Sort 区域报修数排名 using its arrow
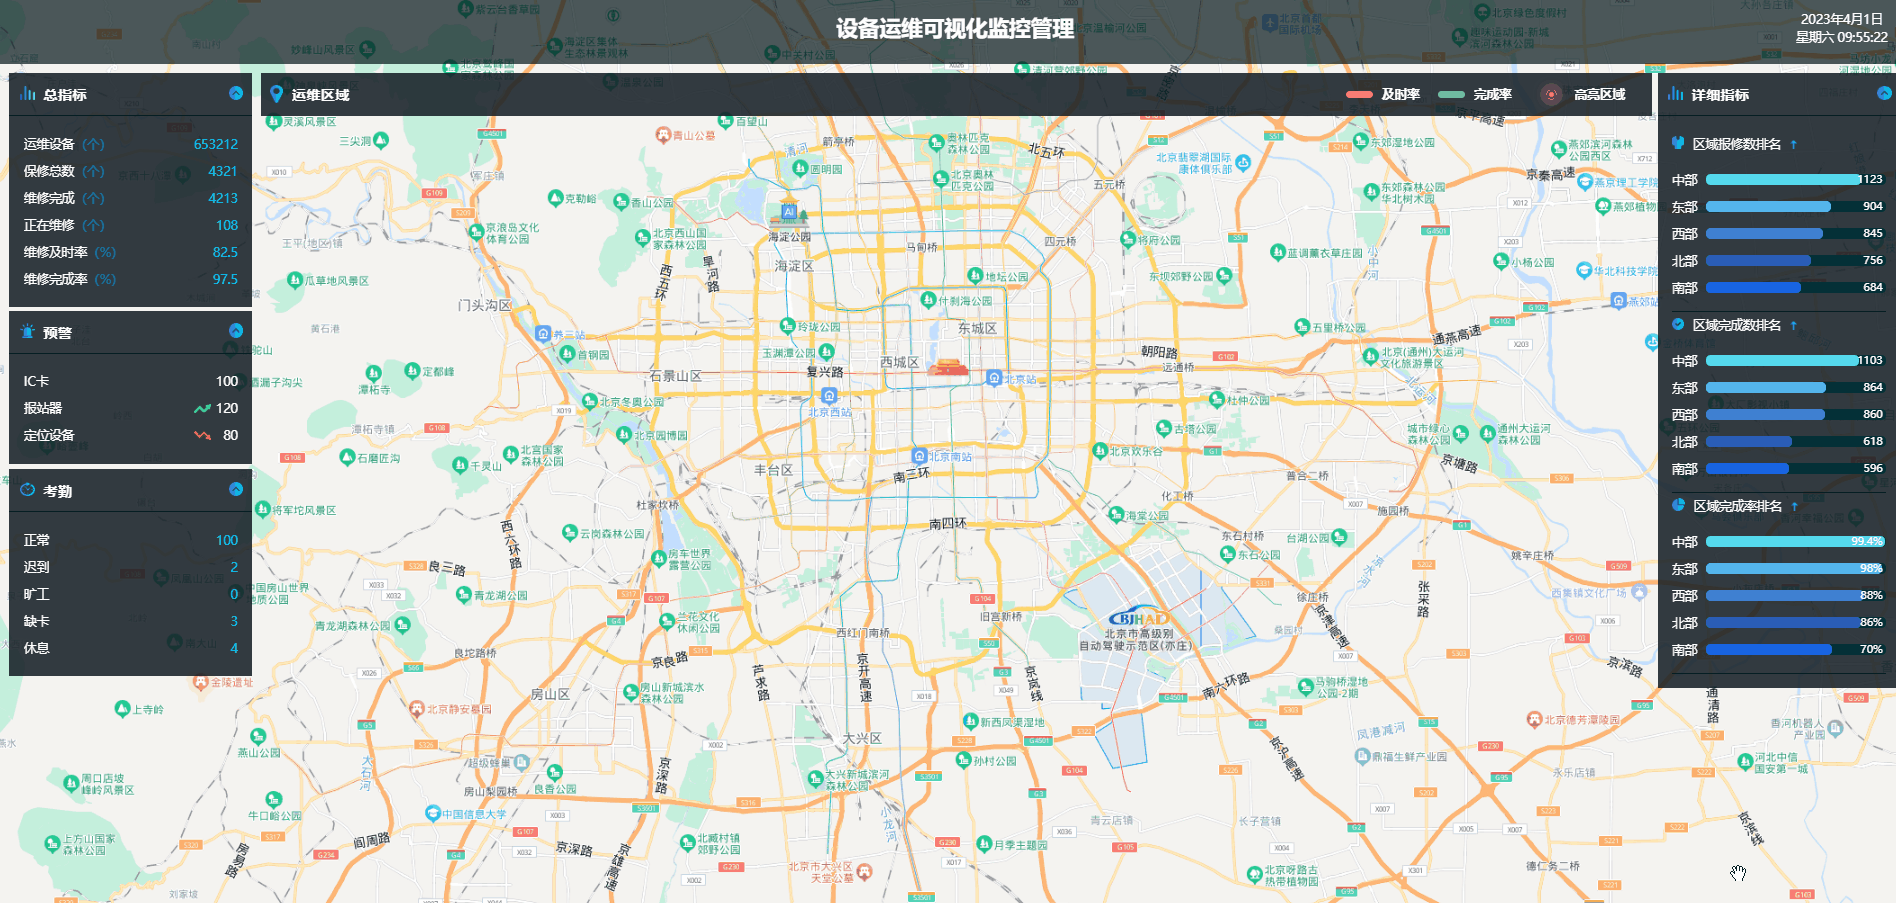The height and width of the screenshot is (903, 1896). coord(1794,144)
